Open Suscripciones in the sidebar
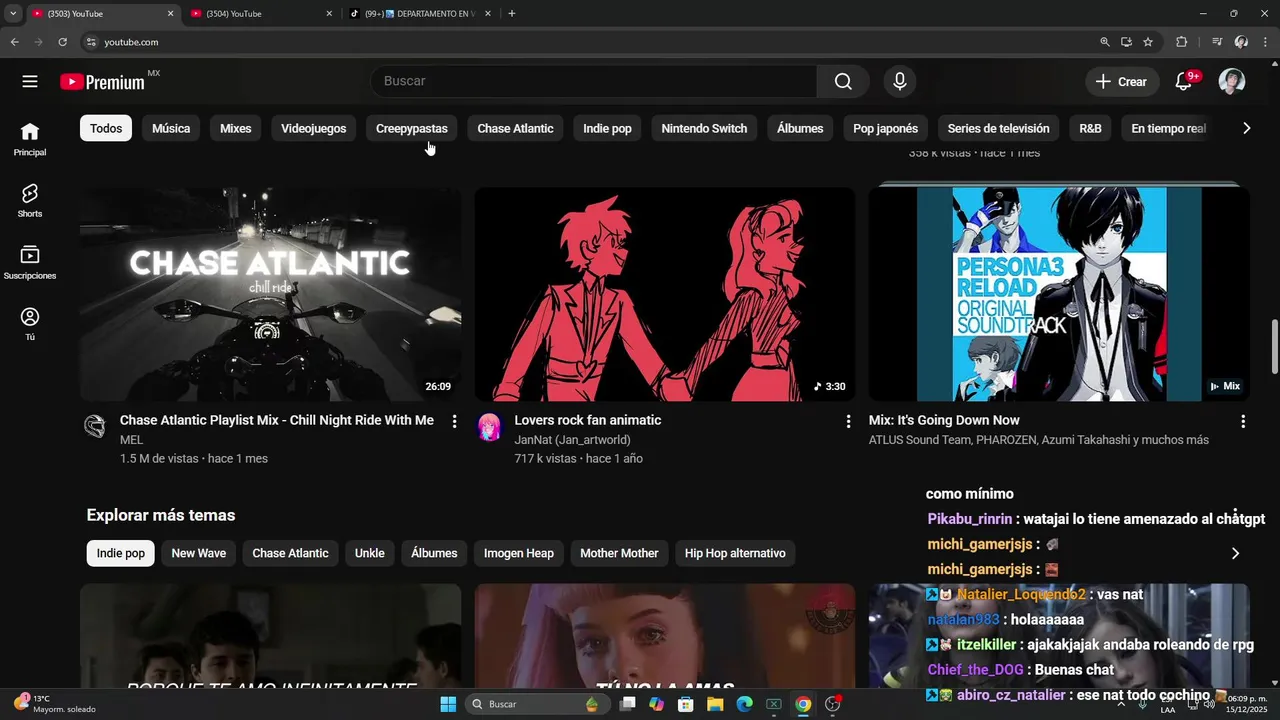This screenshot has width=1280, height=720. pyautogui.click(x=30, y=262)
